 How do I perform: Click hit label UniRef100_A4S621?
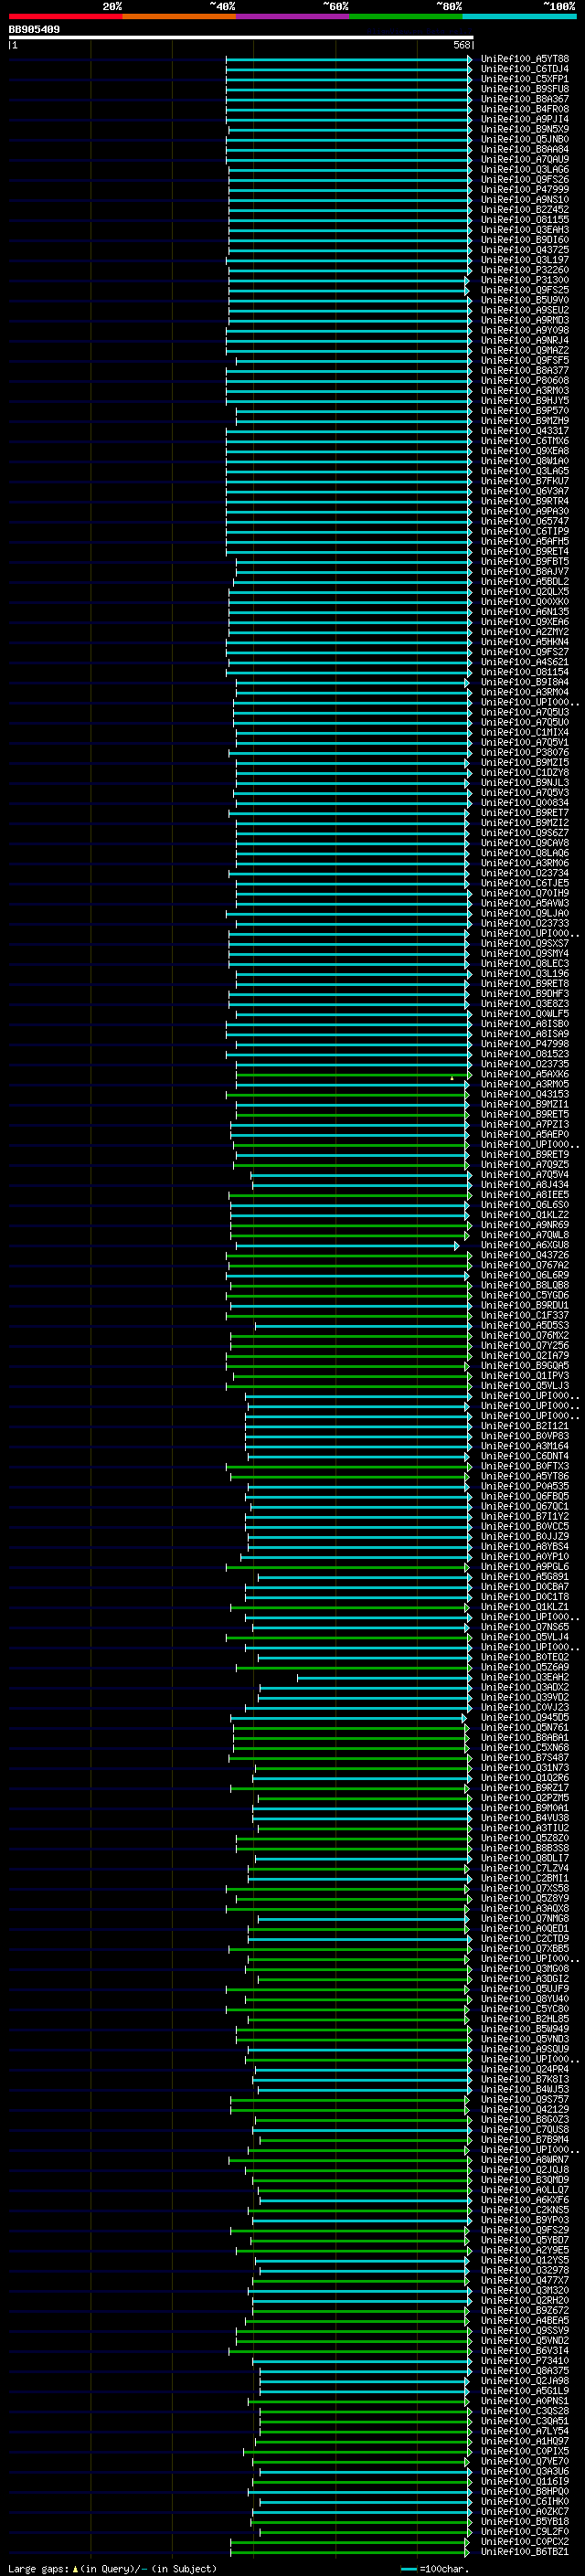(x=525, y=662)
